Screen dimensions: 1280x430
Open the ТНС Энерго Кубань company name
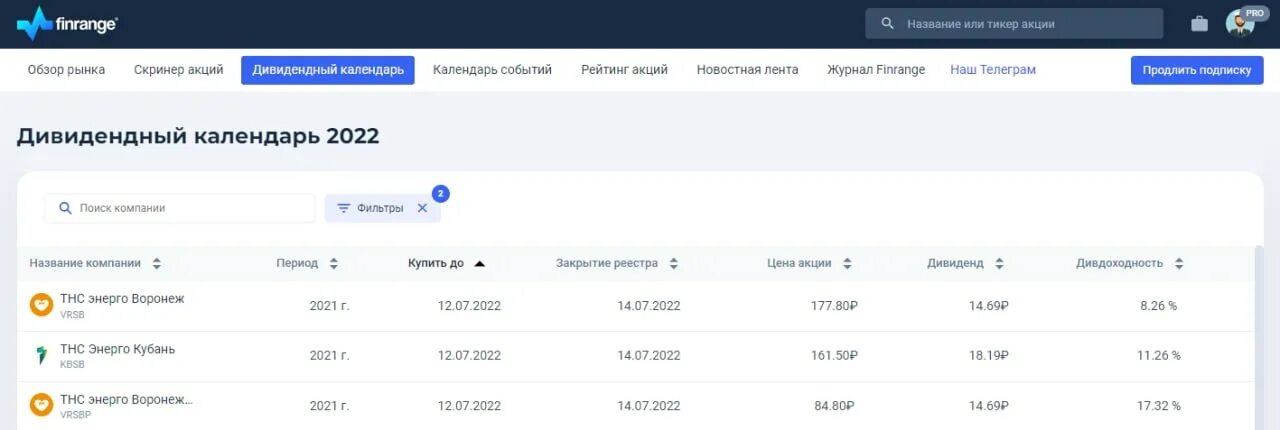(x=117, y=349)
